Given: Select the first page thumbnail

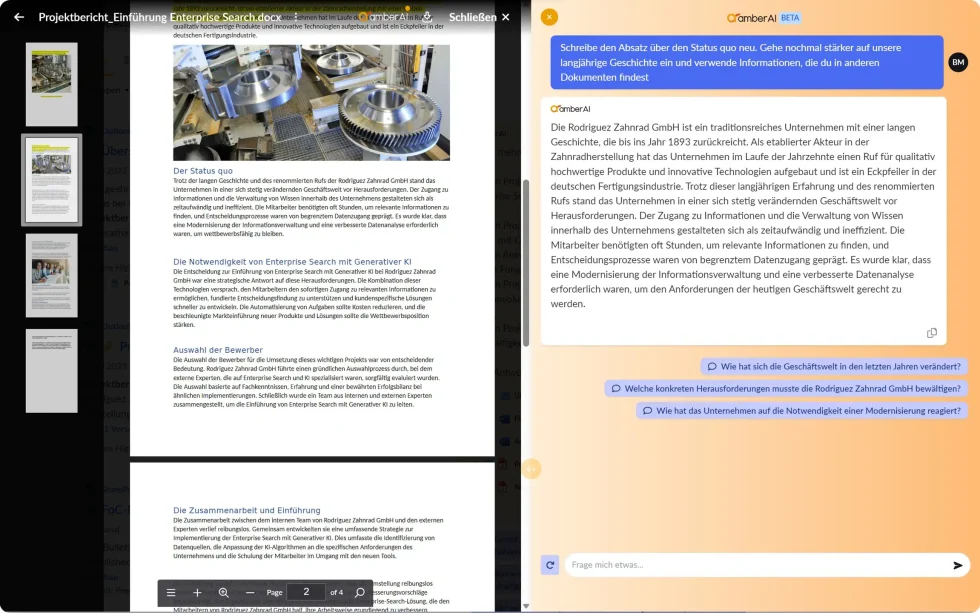Looking at the screenshot, I should click(51, 84).
